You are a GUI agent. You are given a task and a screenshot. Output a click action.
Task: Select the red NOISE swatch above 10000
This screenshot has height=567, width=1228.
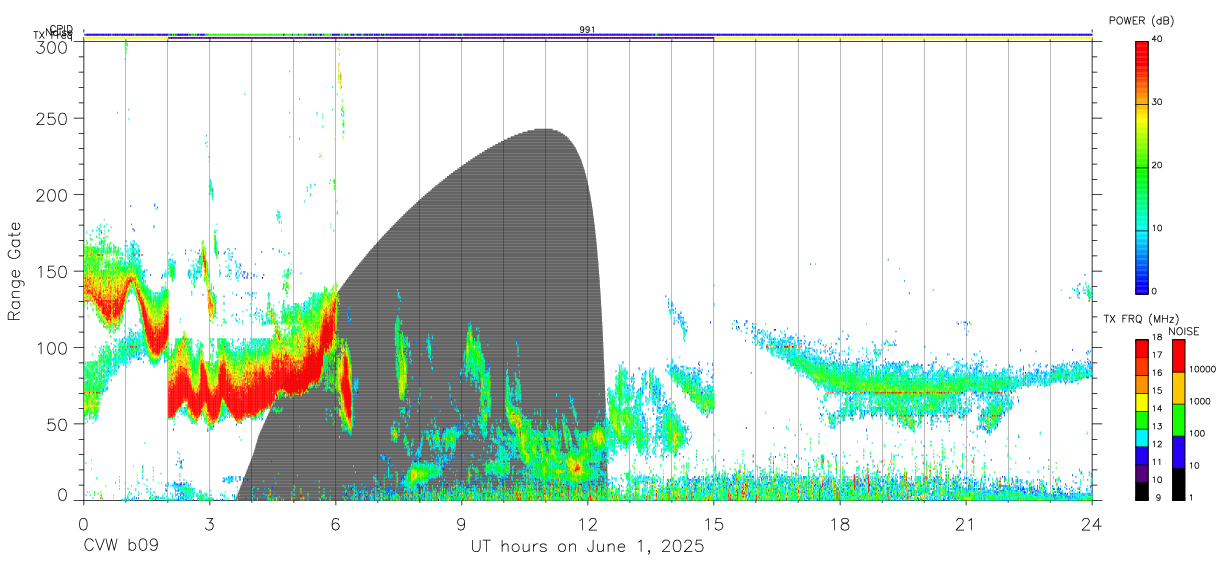(x=1178, y=355)
